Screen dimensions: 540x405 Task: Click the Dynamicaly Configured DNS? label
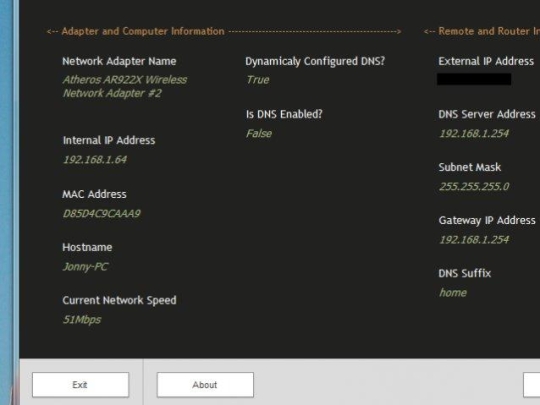click(x=315, y=61)
